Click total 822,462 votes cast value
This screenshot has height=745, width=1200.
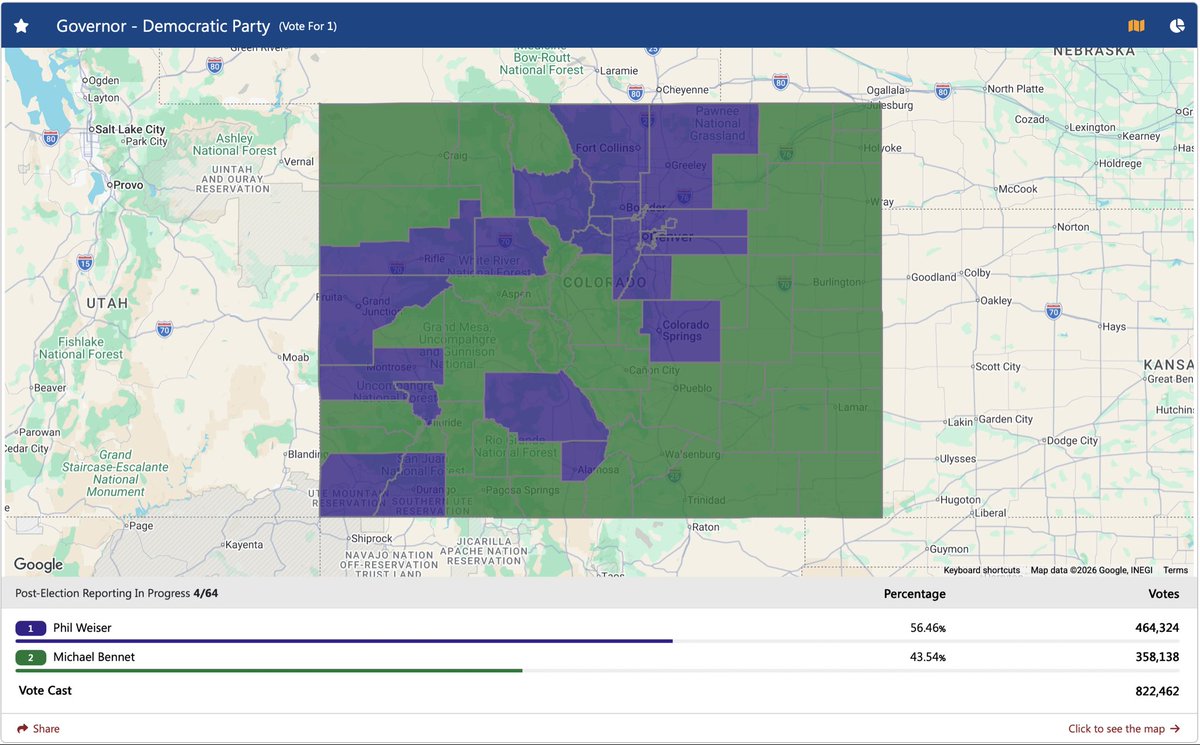1156,691
